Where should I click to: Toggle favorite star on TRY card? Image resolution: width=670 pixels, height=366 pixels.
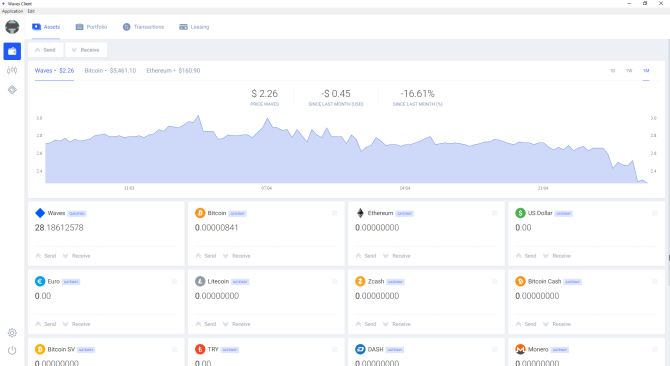(335, 349)
